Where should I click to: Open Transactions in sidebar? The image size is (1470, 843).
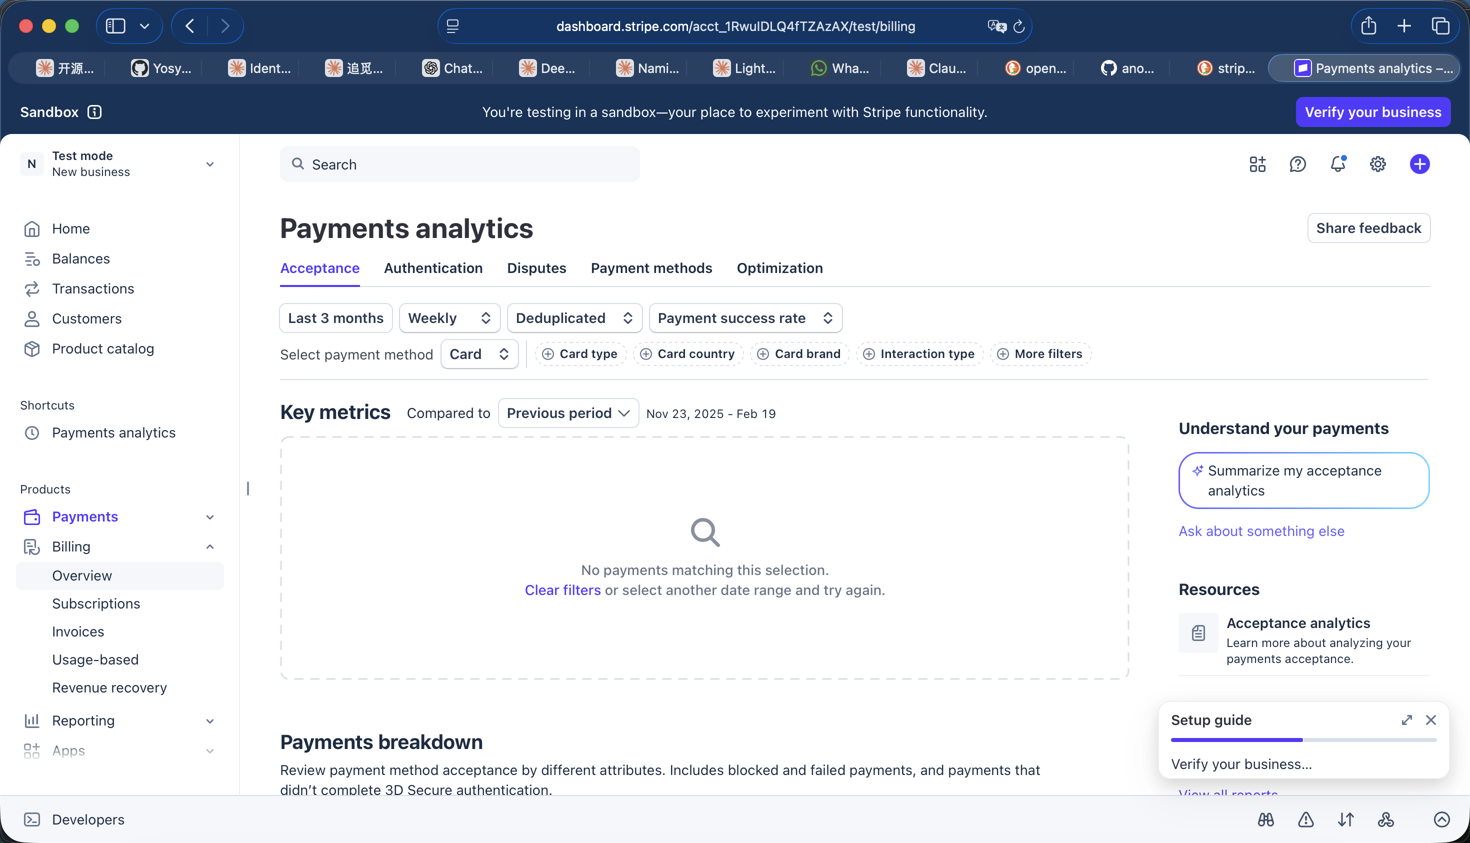(92, 289)
